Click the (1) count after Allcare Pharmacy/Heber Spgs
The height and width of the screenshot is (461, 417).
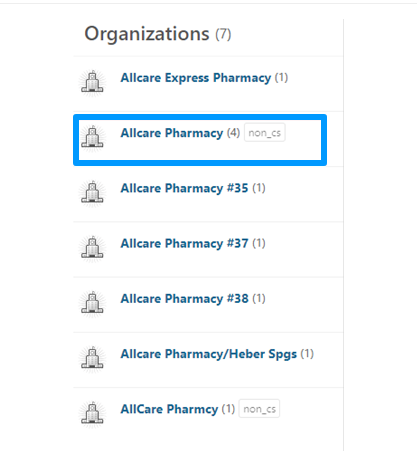click(x=307, y=354)
